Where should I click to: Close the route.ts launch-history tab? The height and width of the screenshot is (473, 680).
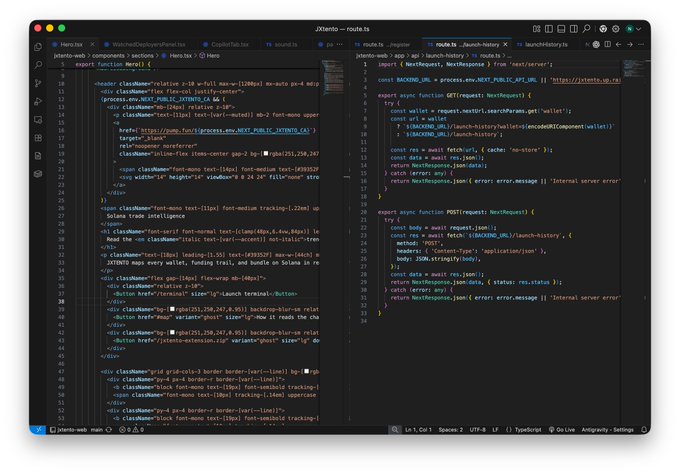click(505, 45)
